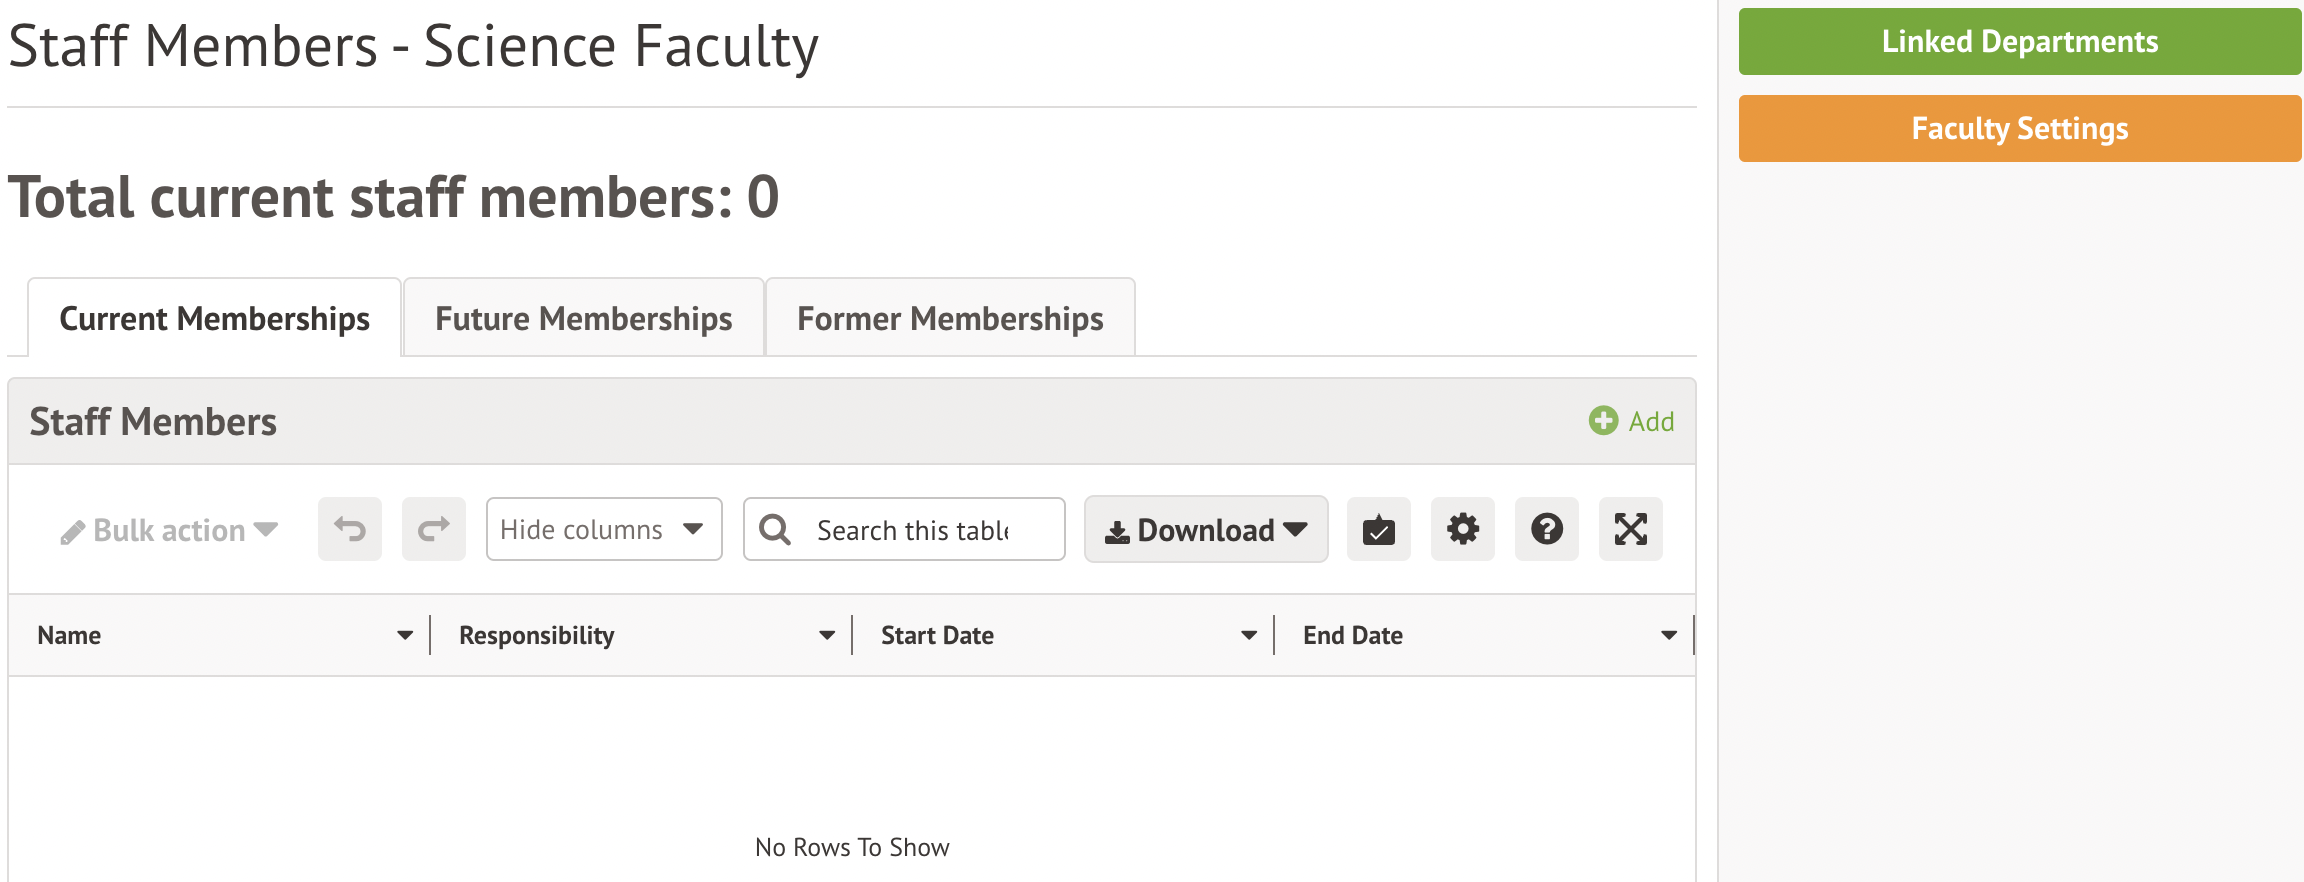Viewport: 2304px width, 882px height.
Task: Open Start Date column menu arrow
Action: point(1249,635)
